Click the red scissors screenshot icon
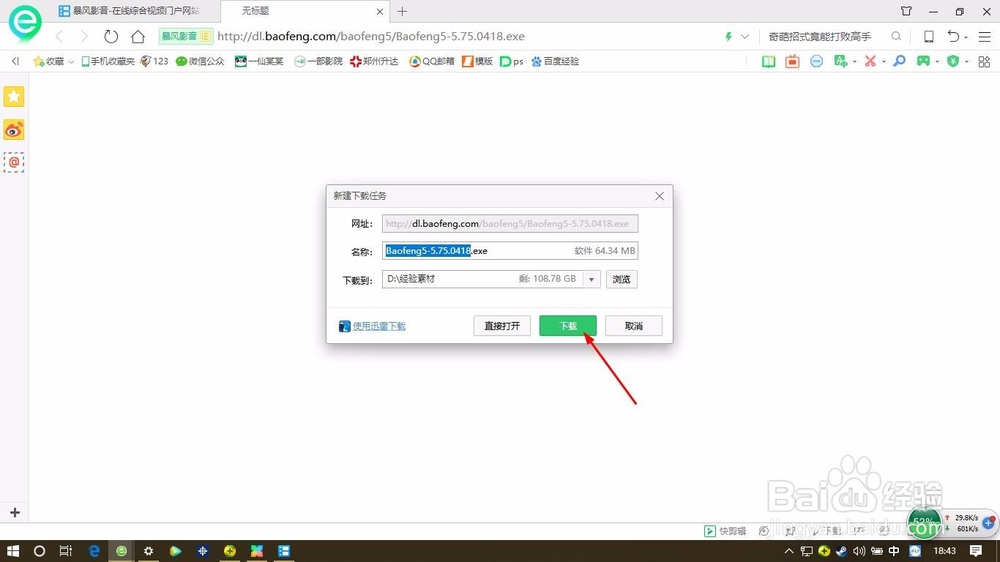 [x=870, y=61]
